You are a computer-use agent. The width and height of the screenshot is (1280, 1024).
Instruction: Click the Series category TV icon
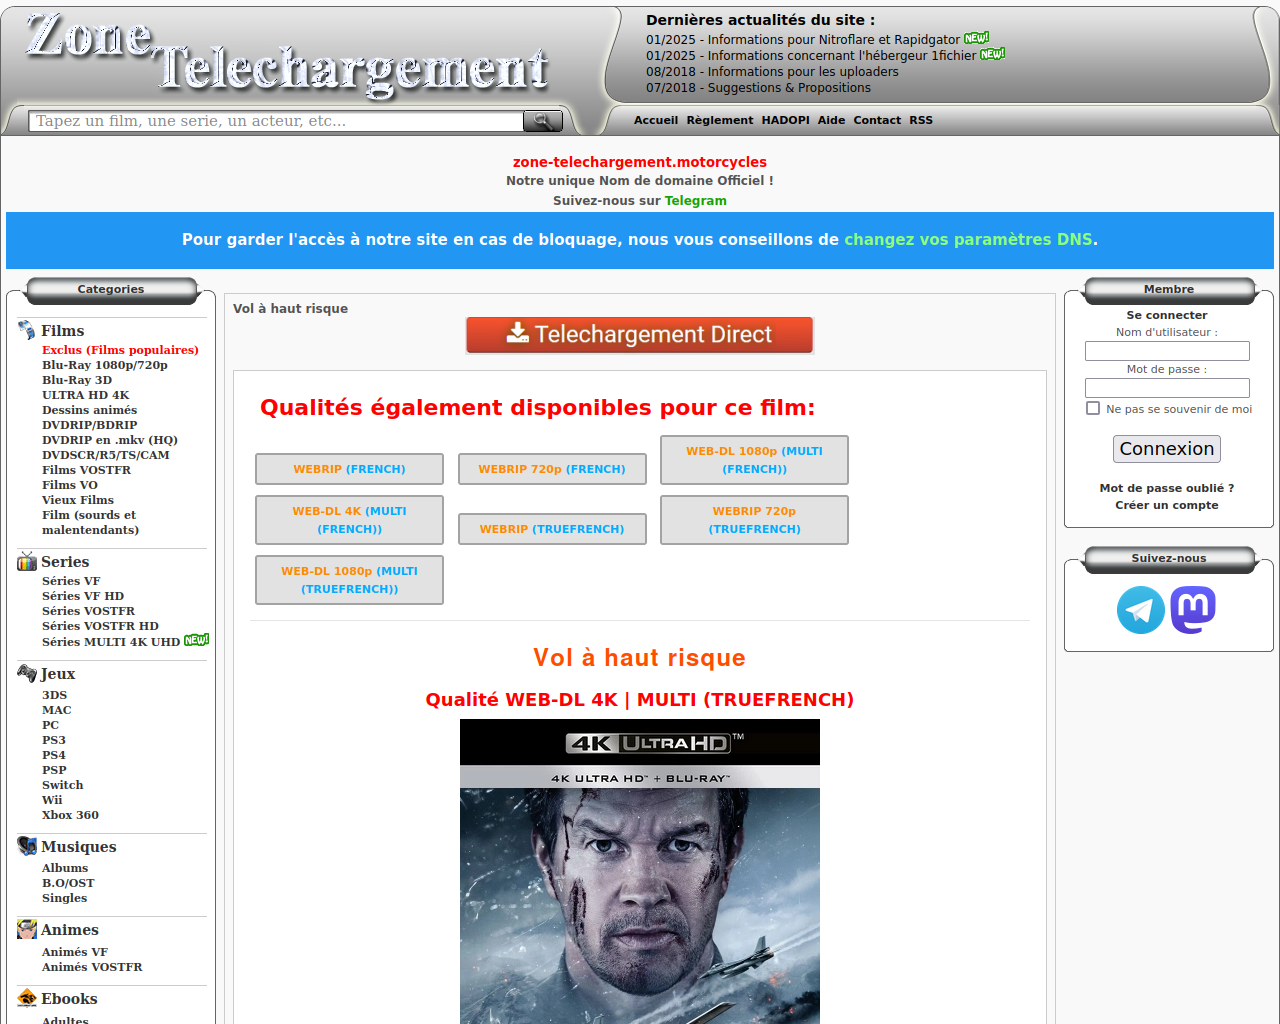pos(27,561)
